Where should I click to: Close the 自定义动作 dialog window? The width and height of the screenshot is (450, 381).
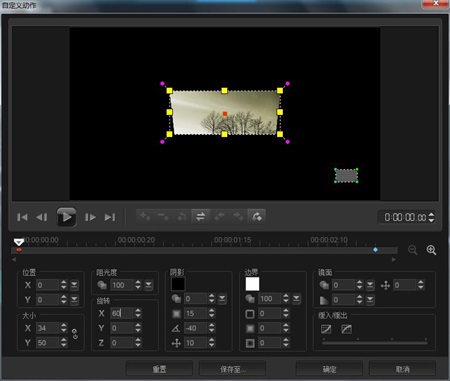[x=435, y=3]
